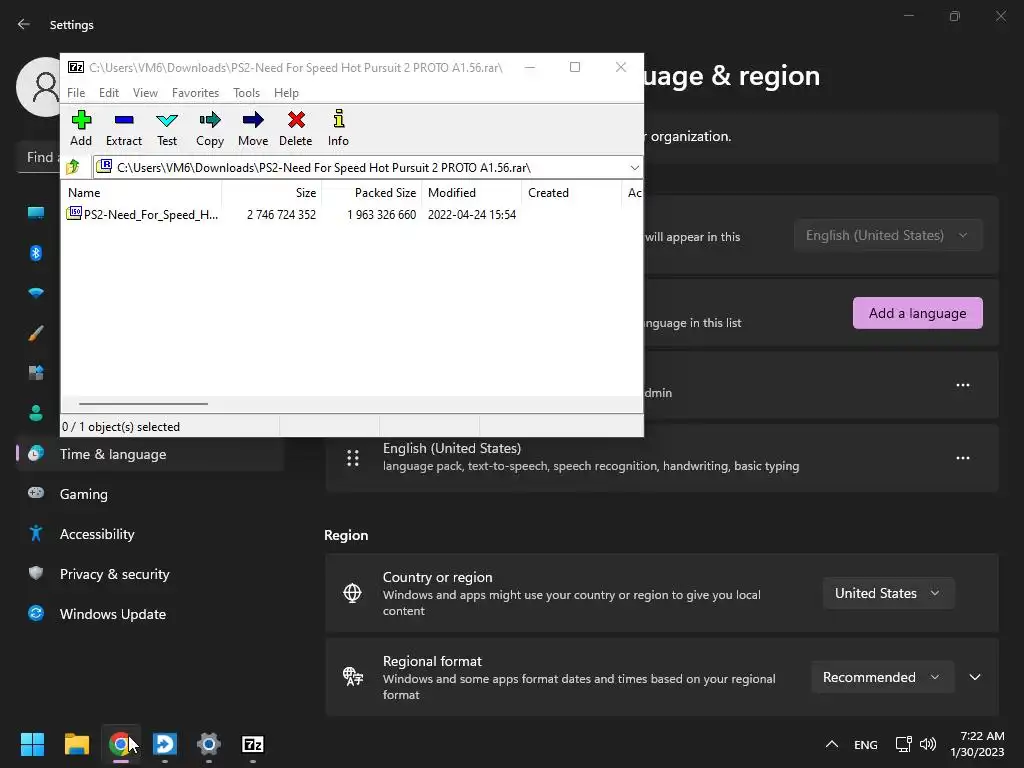Open Windows display language dropdown English (United States)

tap(888, 235)
